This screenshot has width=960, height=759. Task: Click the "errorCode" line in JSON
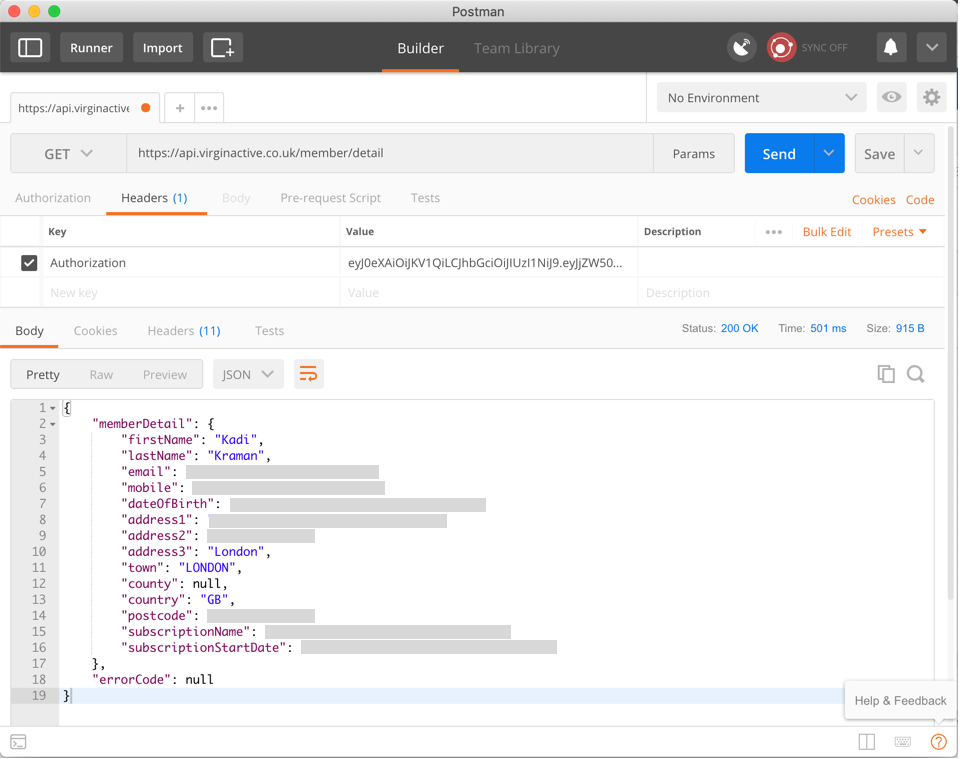(x=152, y=680)
